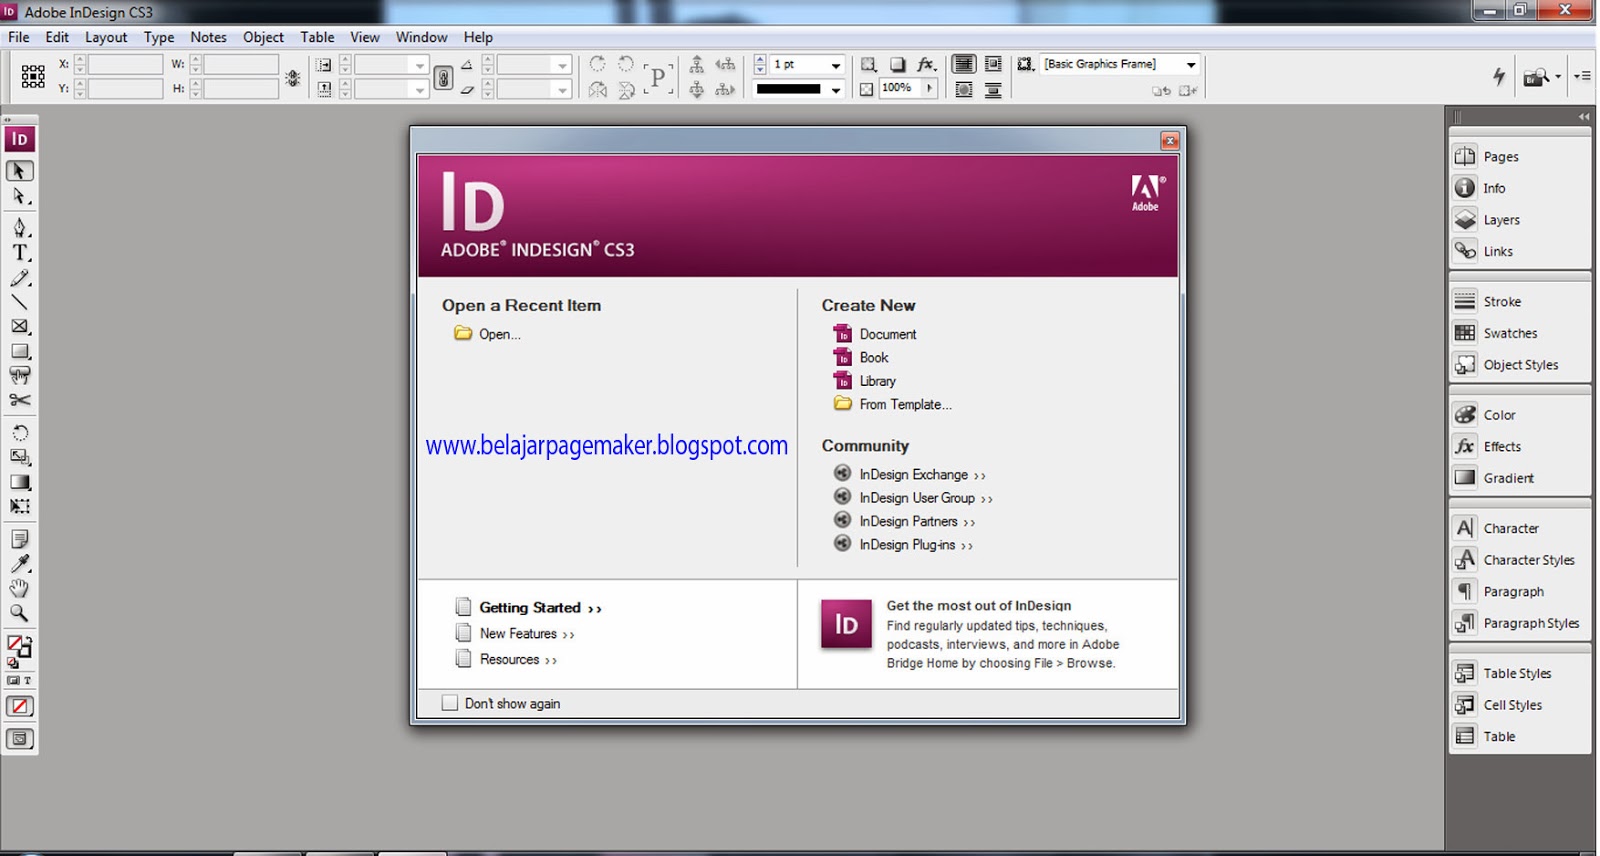This screenshot has height=856, width=1600.
Task: Open the control panel options menu
Action: click(1582, 76)
